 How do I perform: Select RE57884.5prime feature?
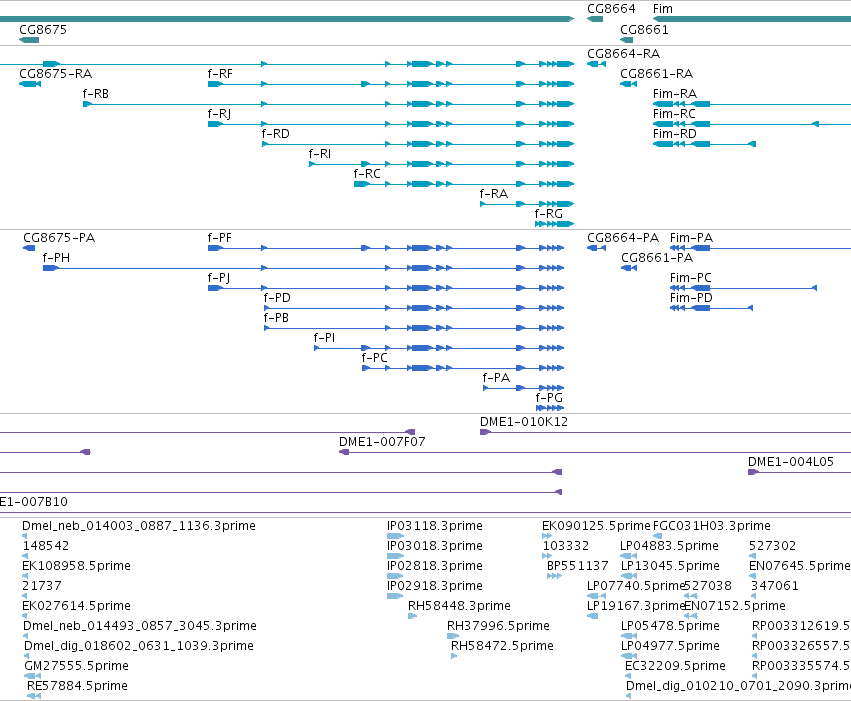78,686
